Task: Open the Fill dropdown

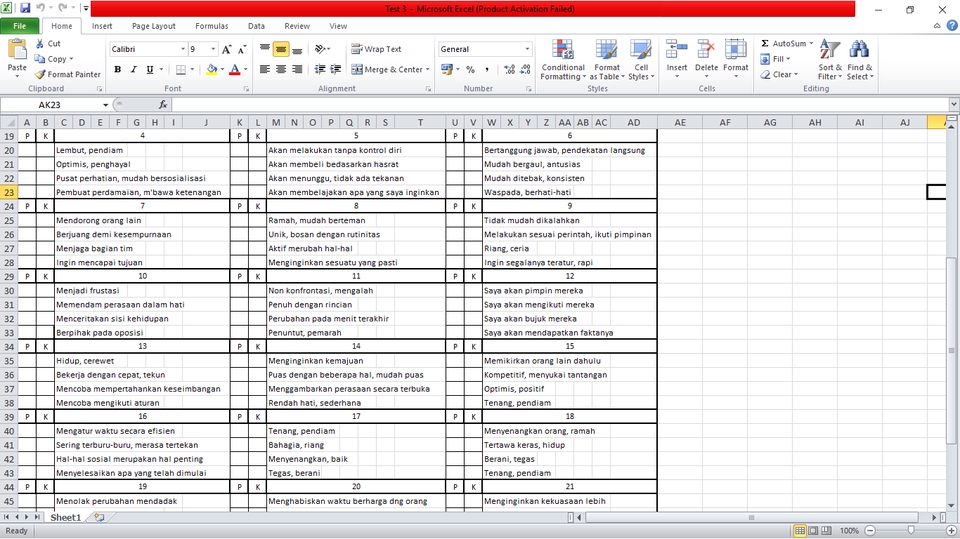Action: tap(776, 59)
